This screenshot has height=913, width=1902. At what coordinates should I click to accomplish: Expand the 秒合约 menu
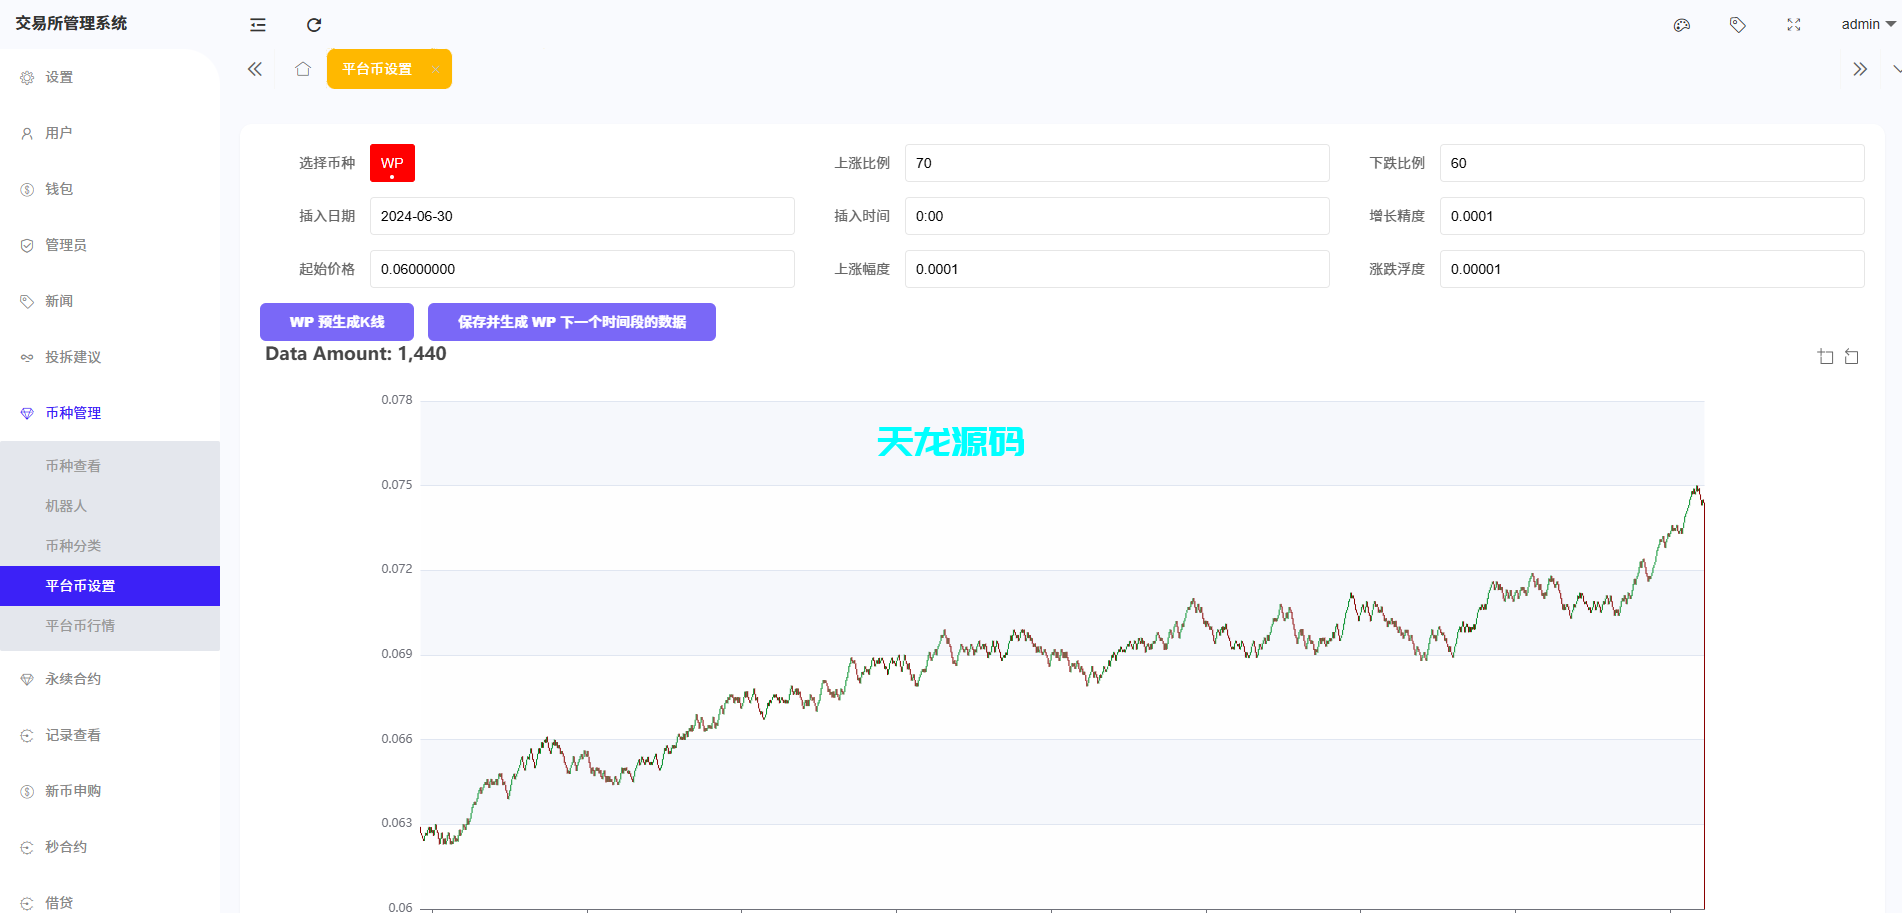pyautogui.click(x=110, y=847)
